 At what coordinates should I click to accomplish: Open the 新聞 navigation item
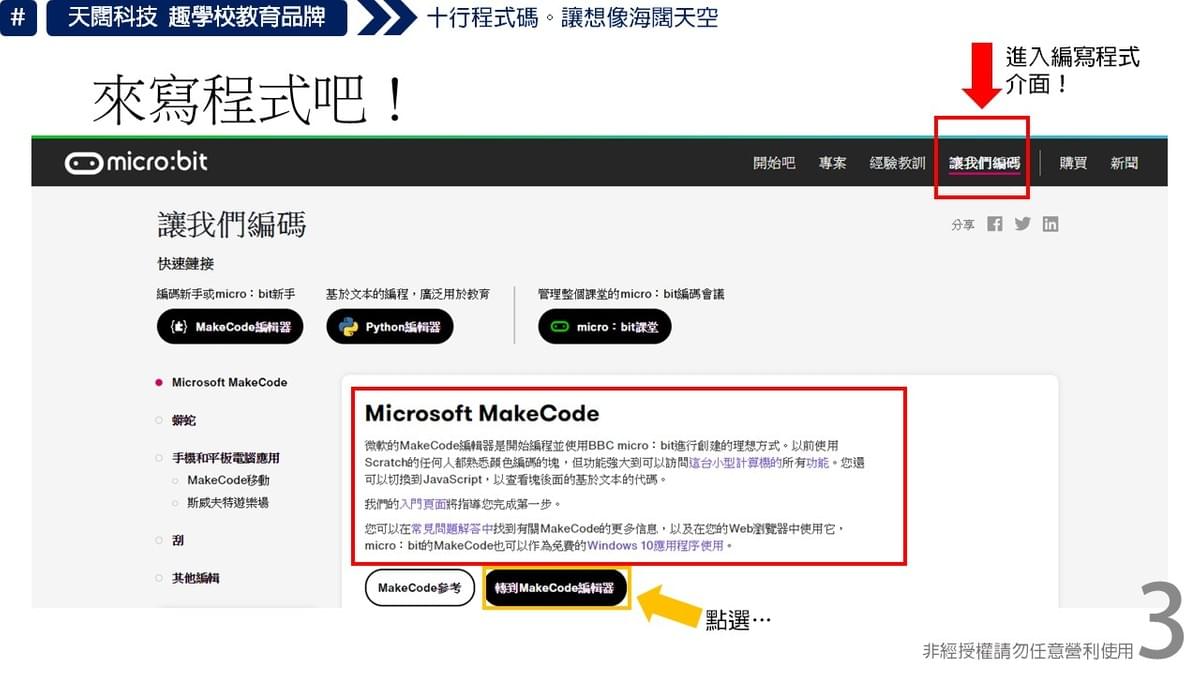pos(1124,163)
